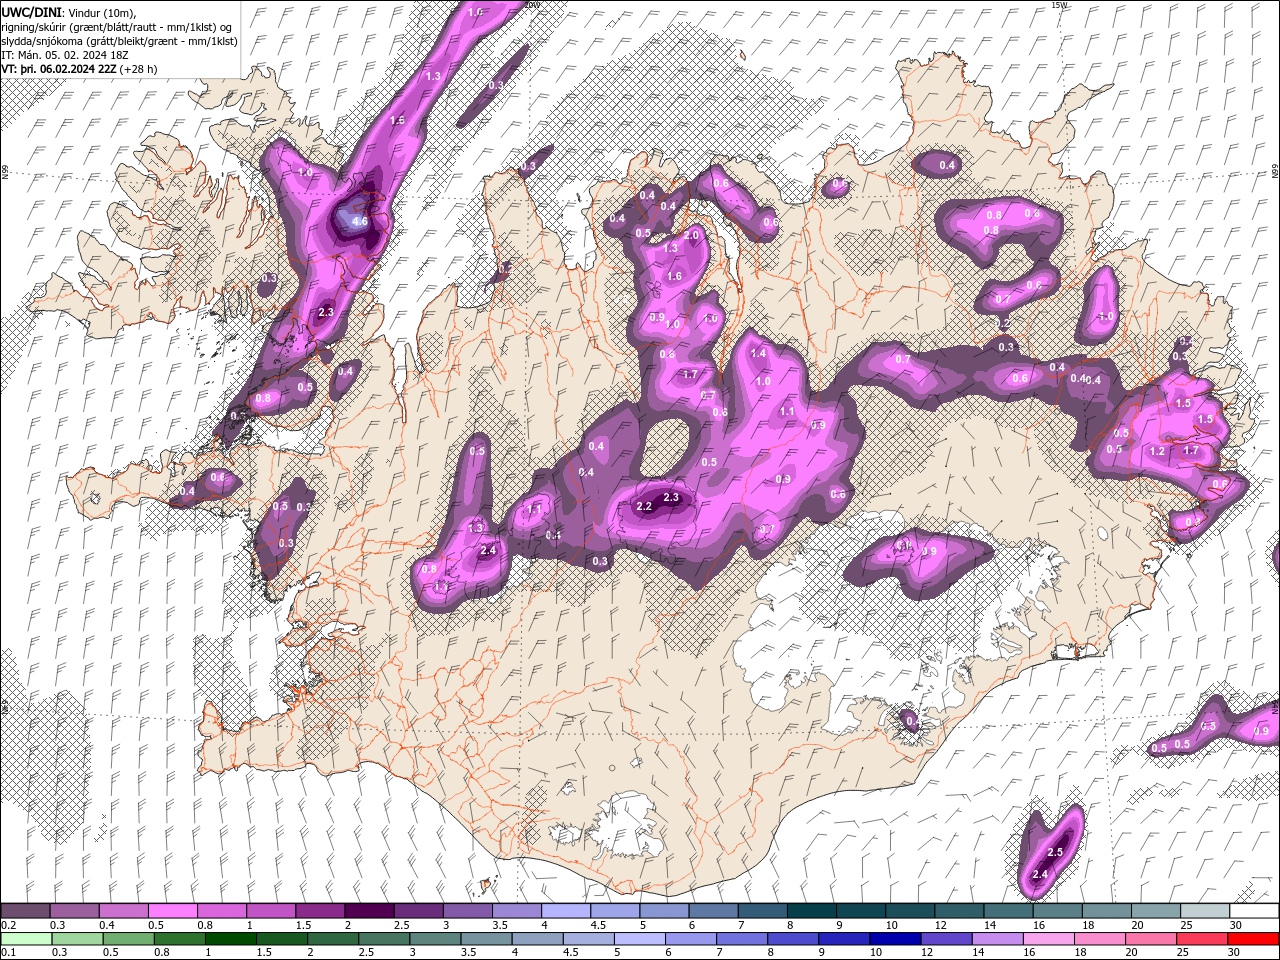Screen dimensions: 1280x960
Task: Click the 2.4 value below the 2.5 offshore label
Action: click(x=1040, y=874)
